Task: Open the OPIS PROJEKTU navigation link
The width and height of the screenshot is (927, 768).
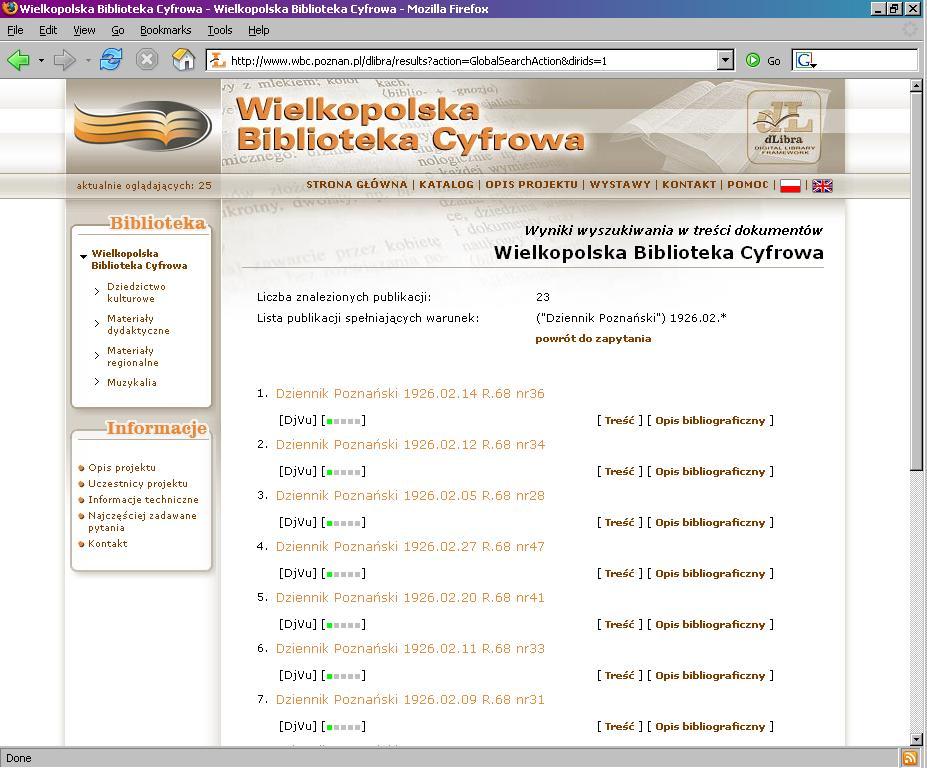Action: (x=531, y=184)
